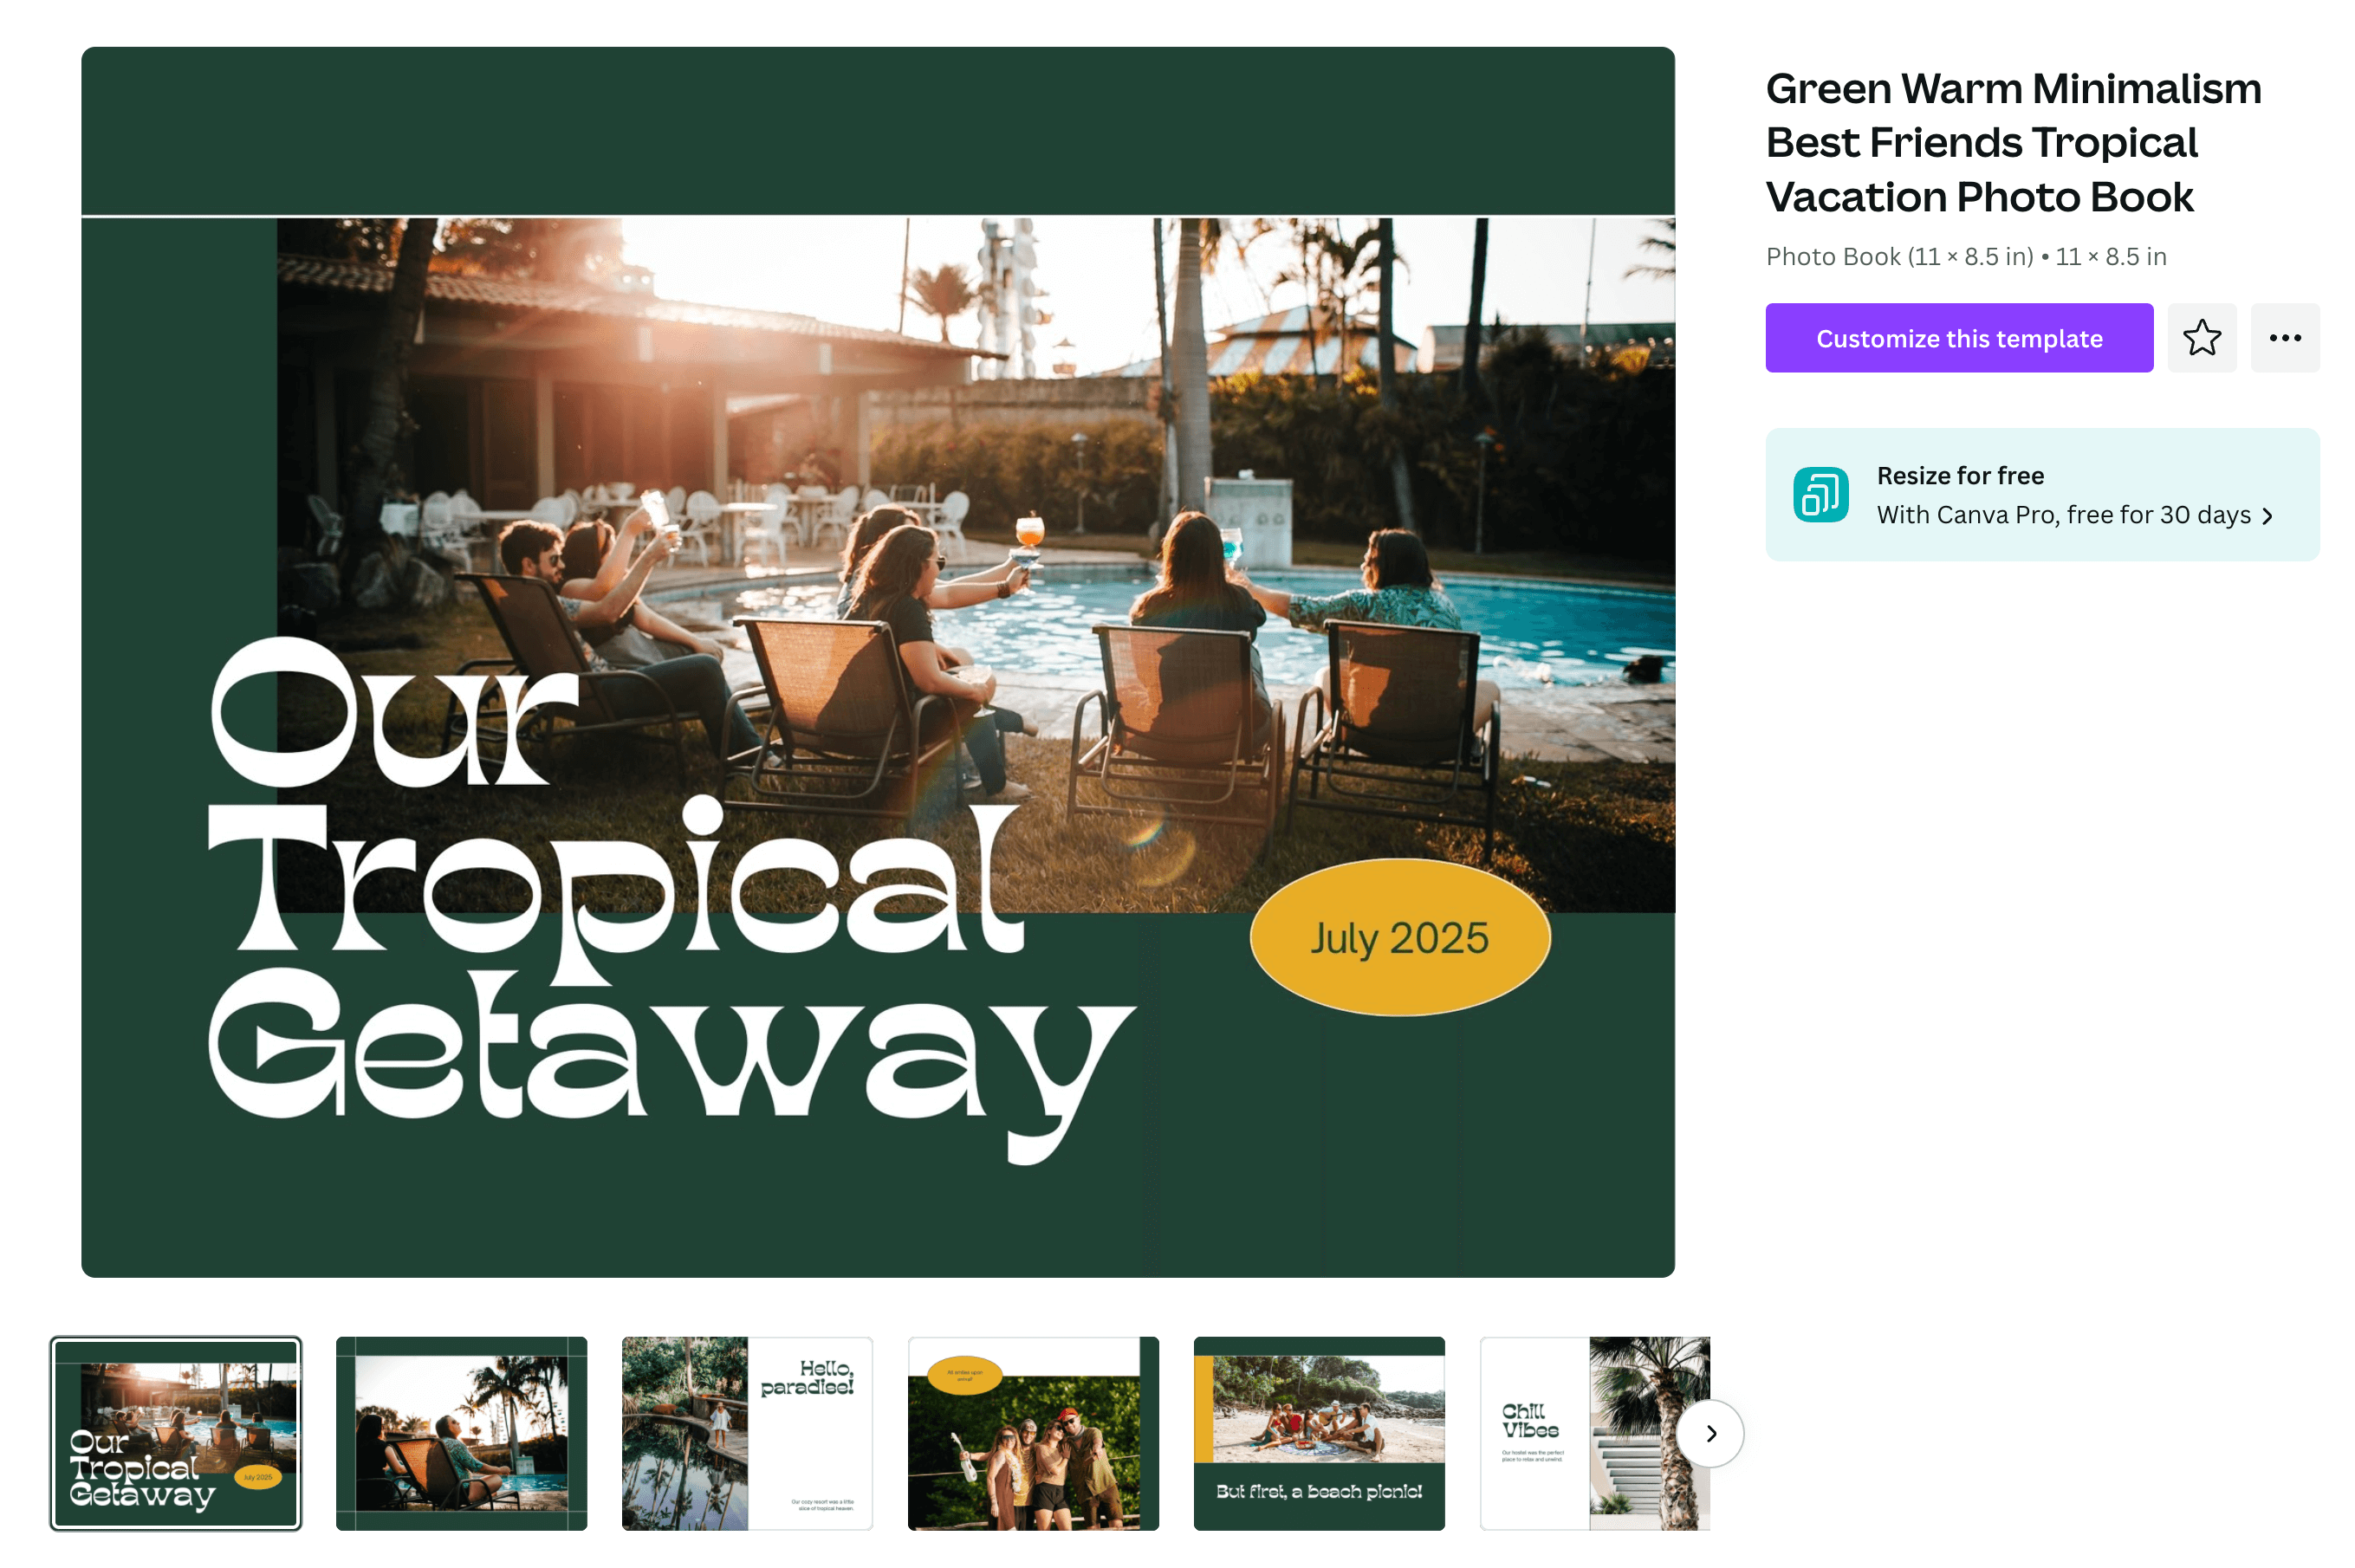Click the yellow 'July 2025' oval badge
The width and height of the screenshot is (2355, 1568).
coord(1399,938)
